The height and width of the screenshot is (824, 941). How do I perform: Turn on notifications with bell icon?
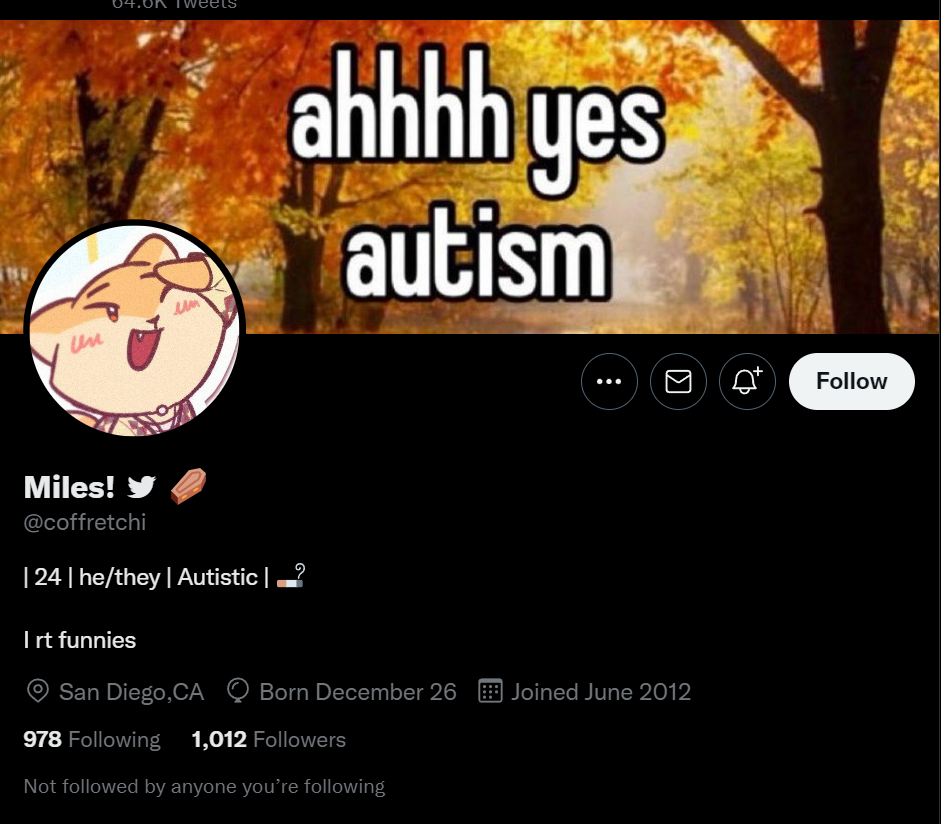[747, 382]
